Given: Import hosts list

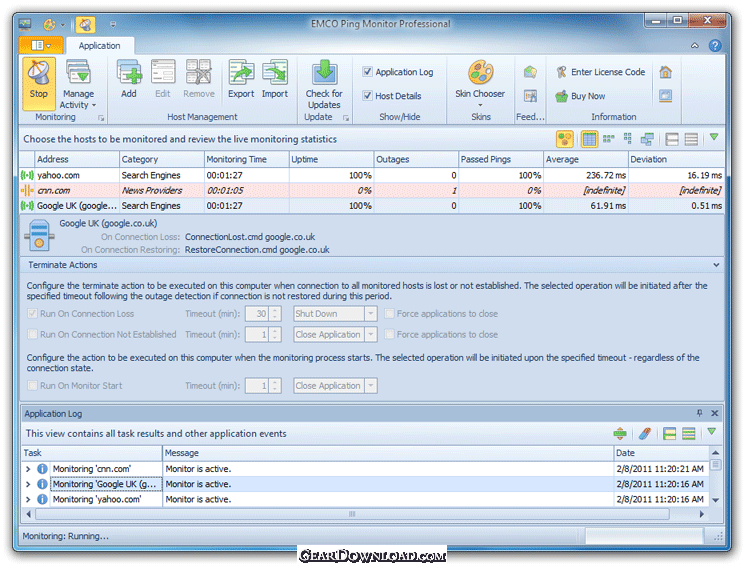Looking at the screenshot, I should (275, 79).
